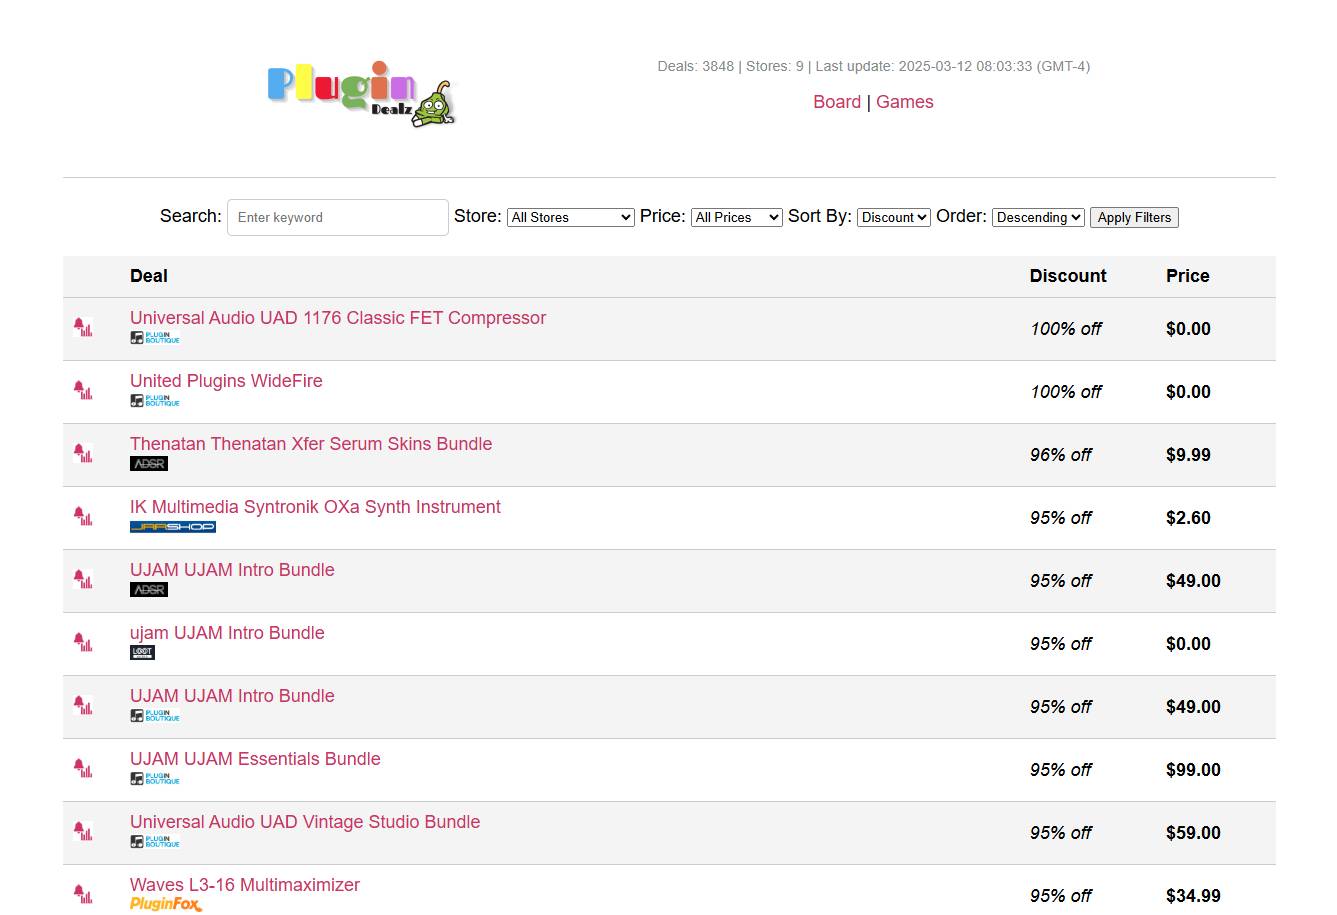
Task: Click alert bell icon for United Plugins WideFire
Action: pos(83,390)
